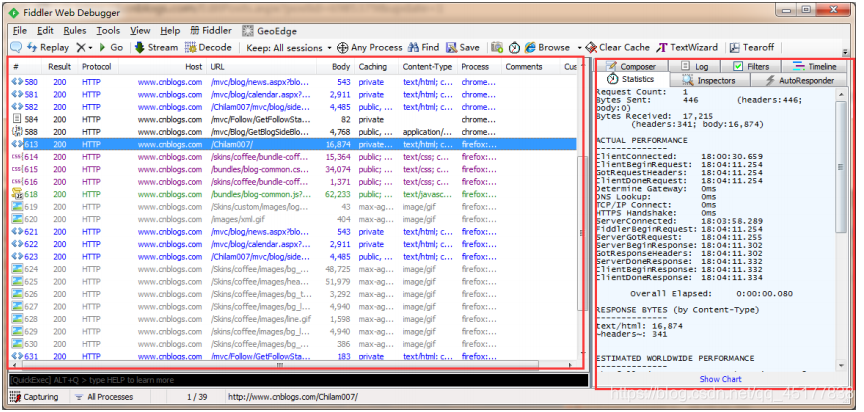864x412 pixels.
Task: Sort sessions by Protocol column header
Action: tap(96, 67)
